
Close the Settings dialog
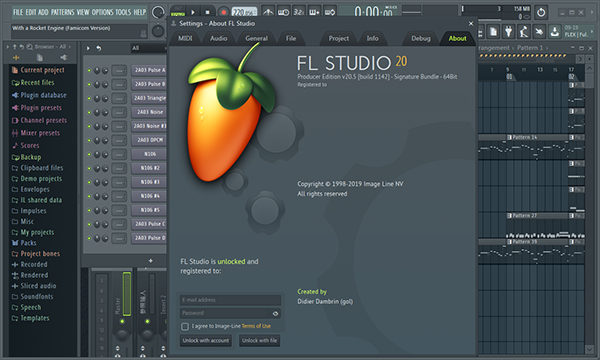click(471, 24)
